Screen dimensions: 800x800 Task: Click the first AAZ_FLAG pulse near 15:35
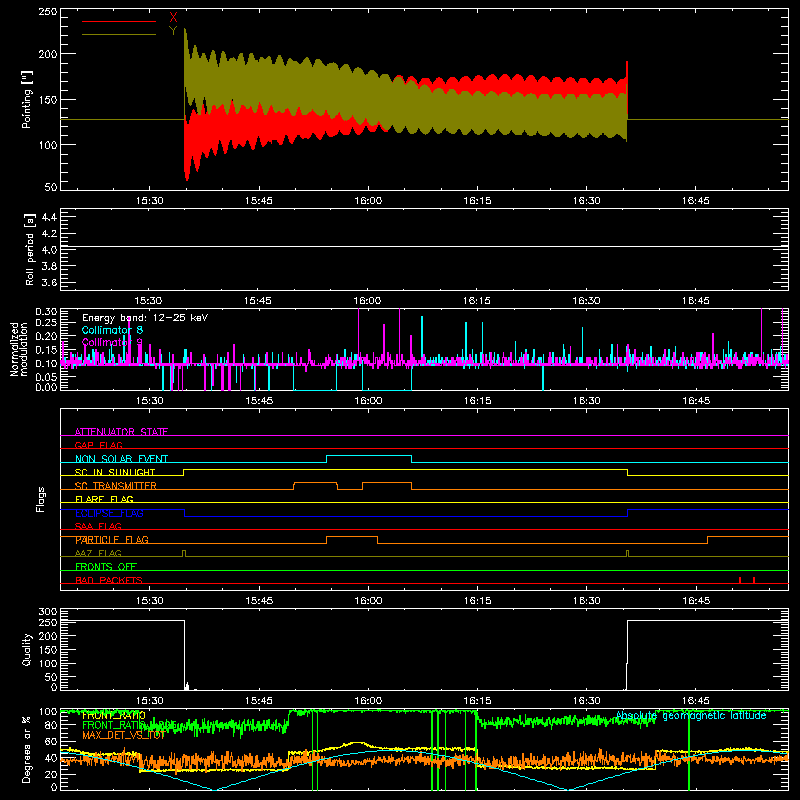tap(184, 553)
